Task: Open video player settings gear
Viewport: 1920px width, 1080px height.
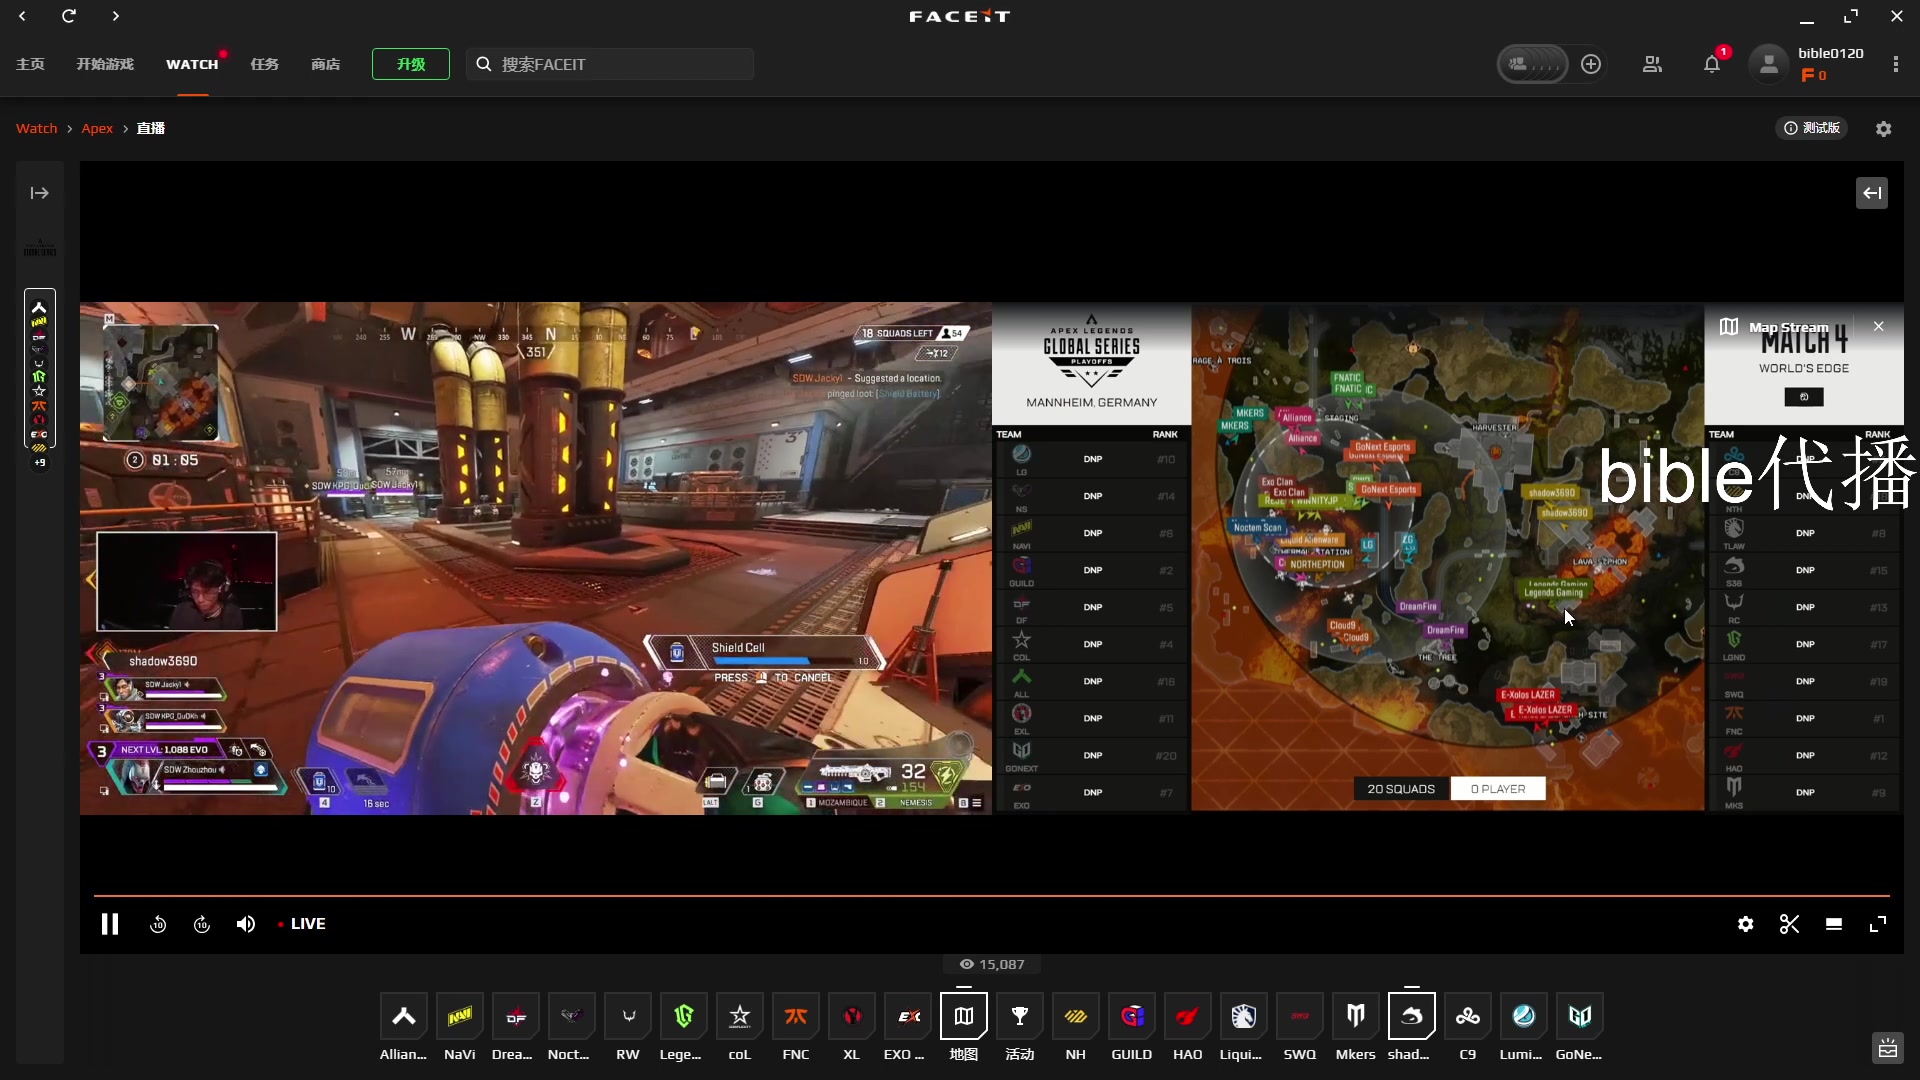Action: [x=1745, y=924]
